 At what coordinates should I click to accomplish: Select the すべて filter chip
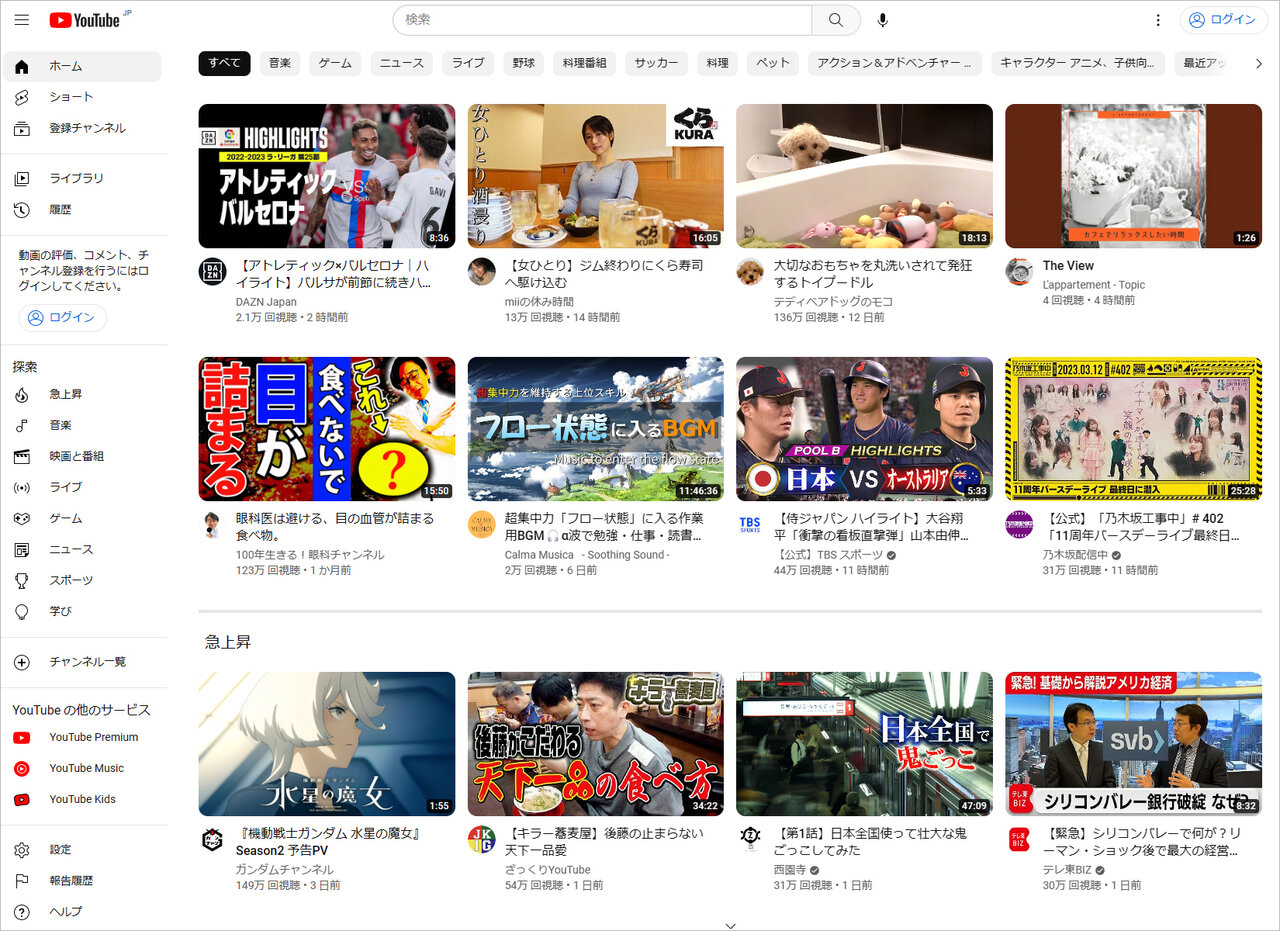[x=224, y=63]
